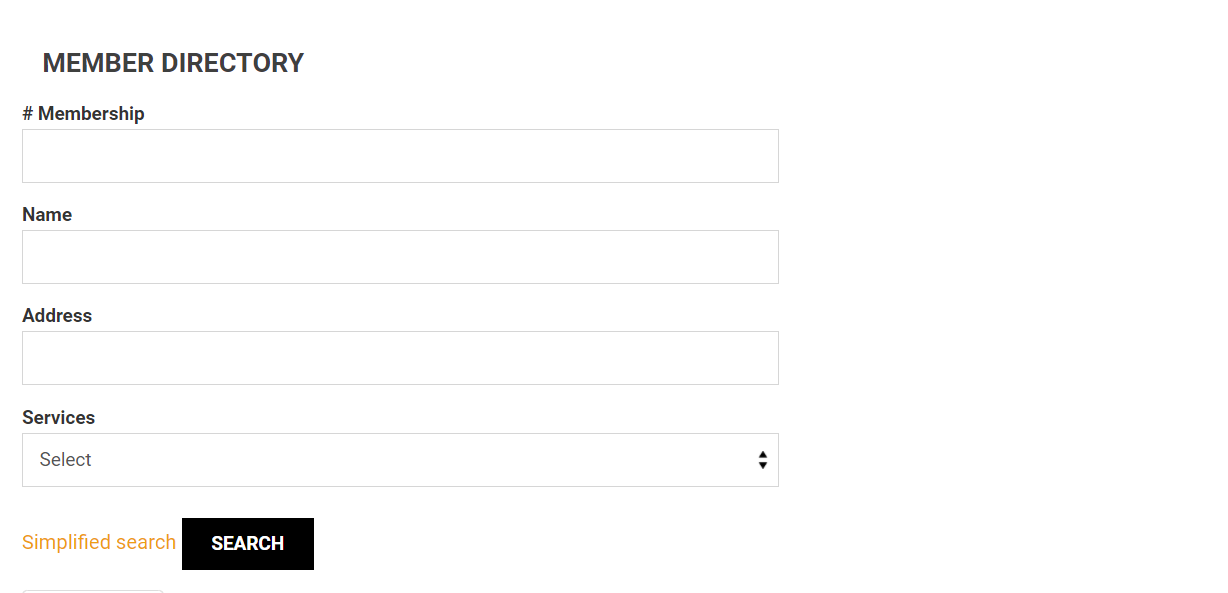The image size is (1228, 593).
Task: Open the Simplified search link
Action: (x=99, y=542)
